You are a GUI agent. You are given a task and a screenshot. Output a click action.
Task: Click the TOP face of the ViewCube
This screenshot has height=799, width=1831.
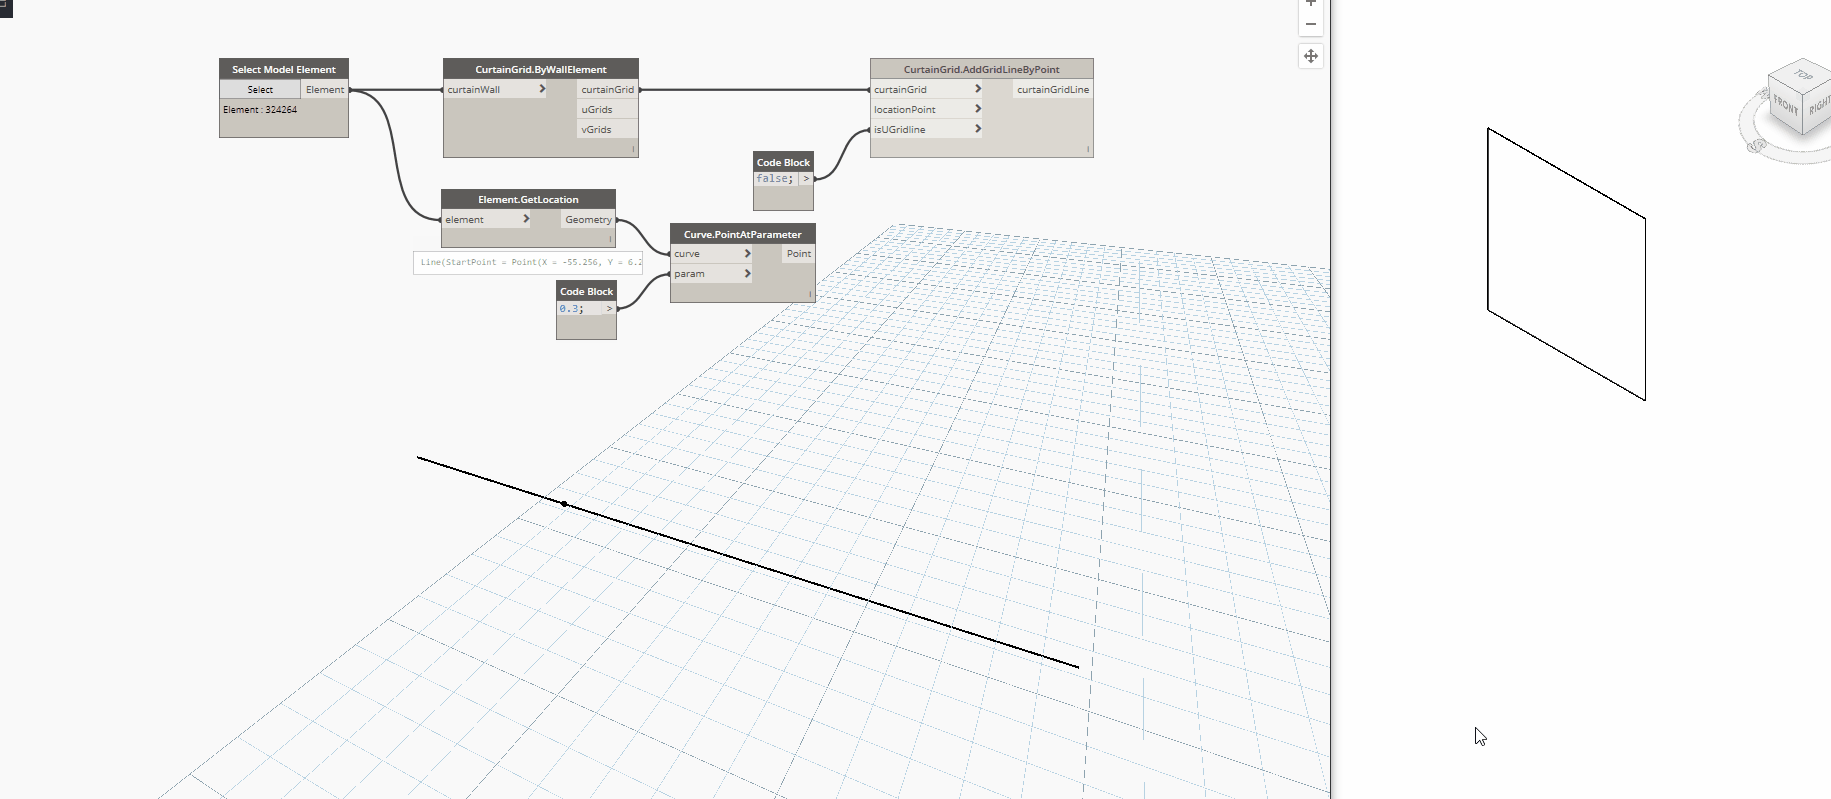click(1803, 76)
